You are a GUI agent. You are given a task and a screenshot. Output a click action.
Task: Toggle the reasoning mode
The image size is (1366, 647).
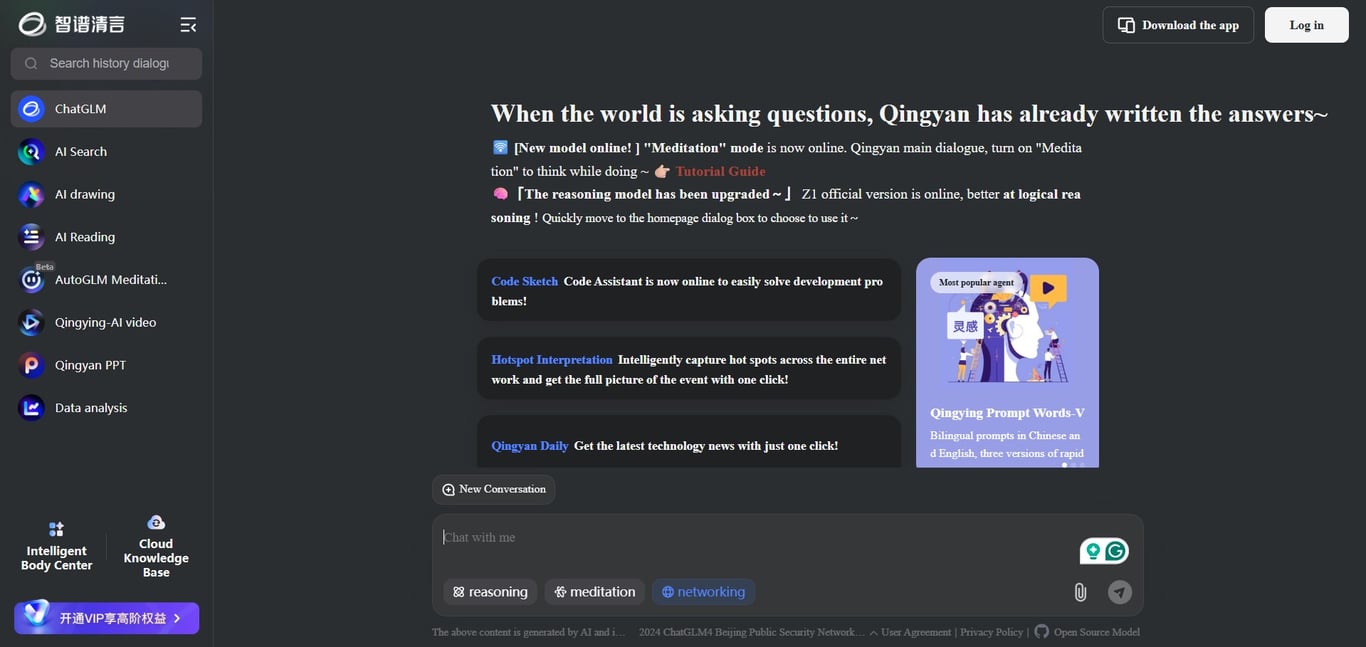point(490,592)
